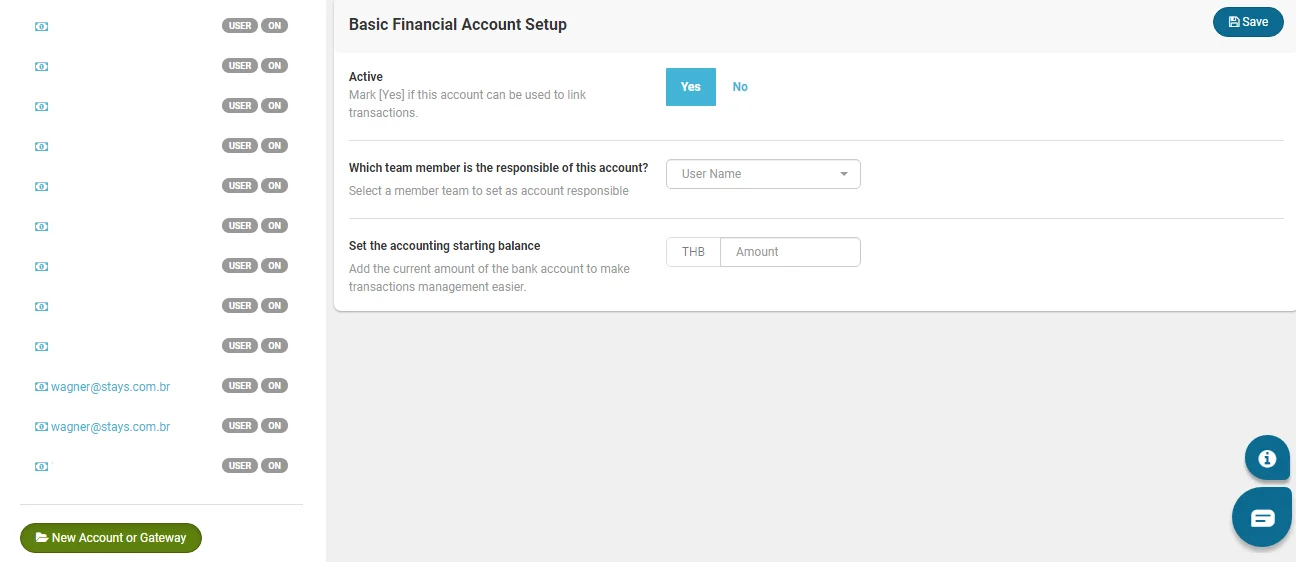Click folder icon in New Account button
Image resolution: width=1296 pixels, height=562 pixels.
click(42, 538)
